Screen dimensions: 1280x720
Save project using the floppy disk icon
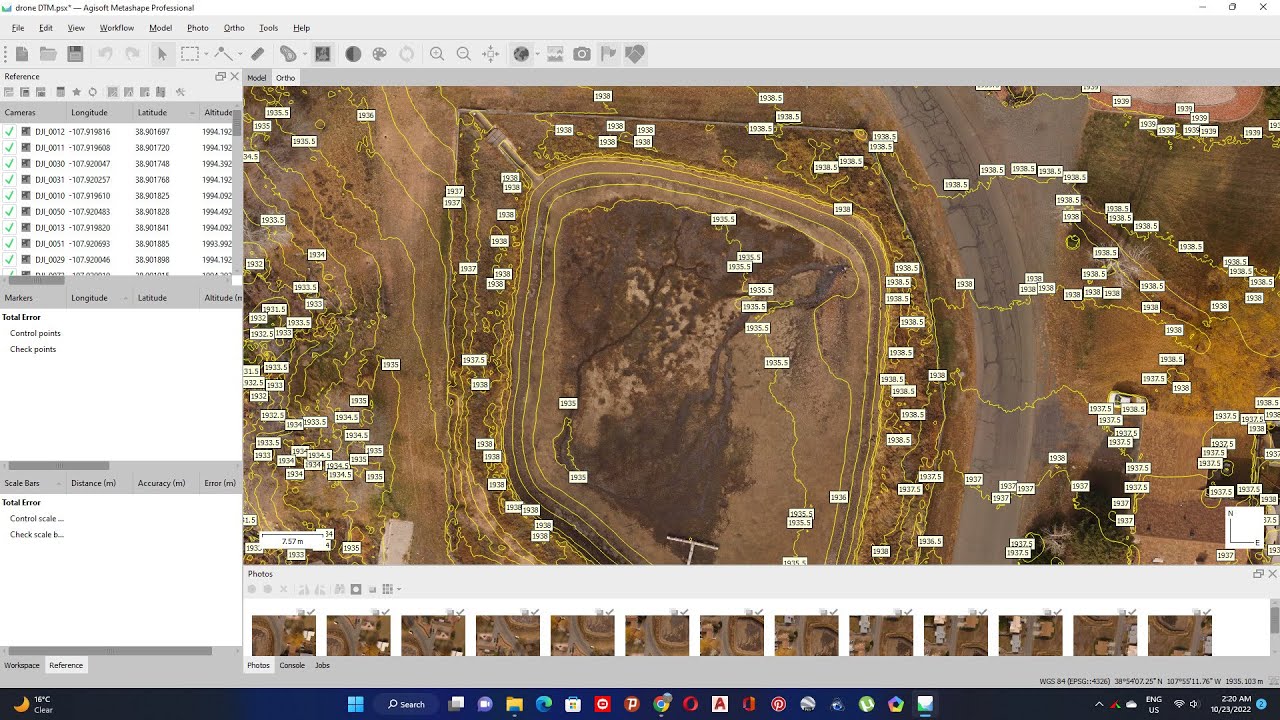click(75, 54)
